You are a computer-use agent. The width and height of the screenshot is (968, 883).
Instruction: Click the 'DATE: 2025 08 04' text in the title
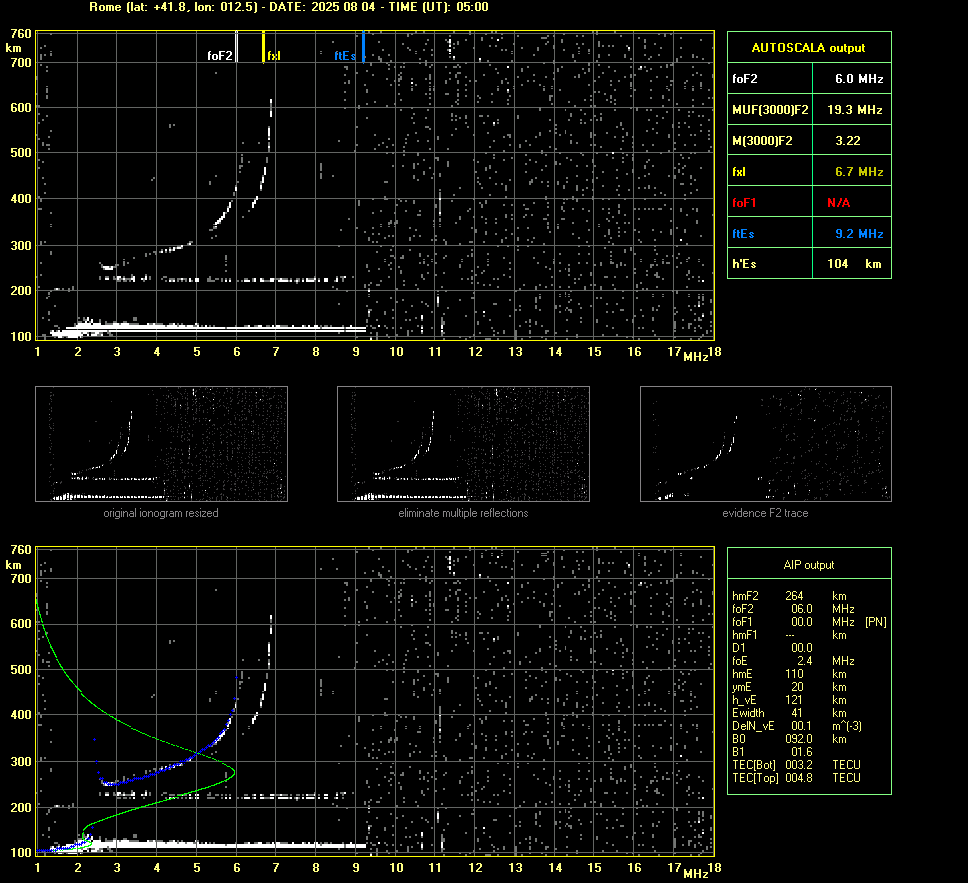(x=322, y=7)
